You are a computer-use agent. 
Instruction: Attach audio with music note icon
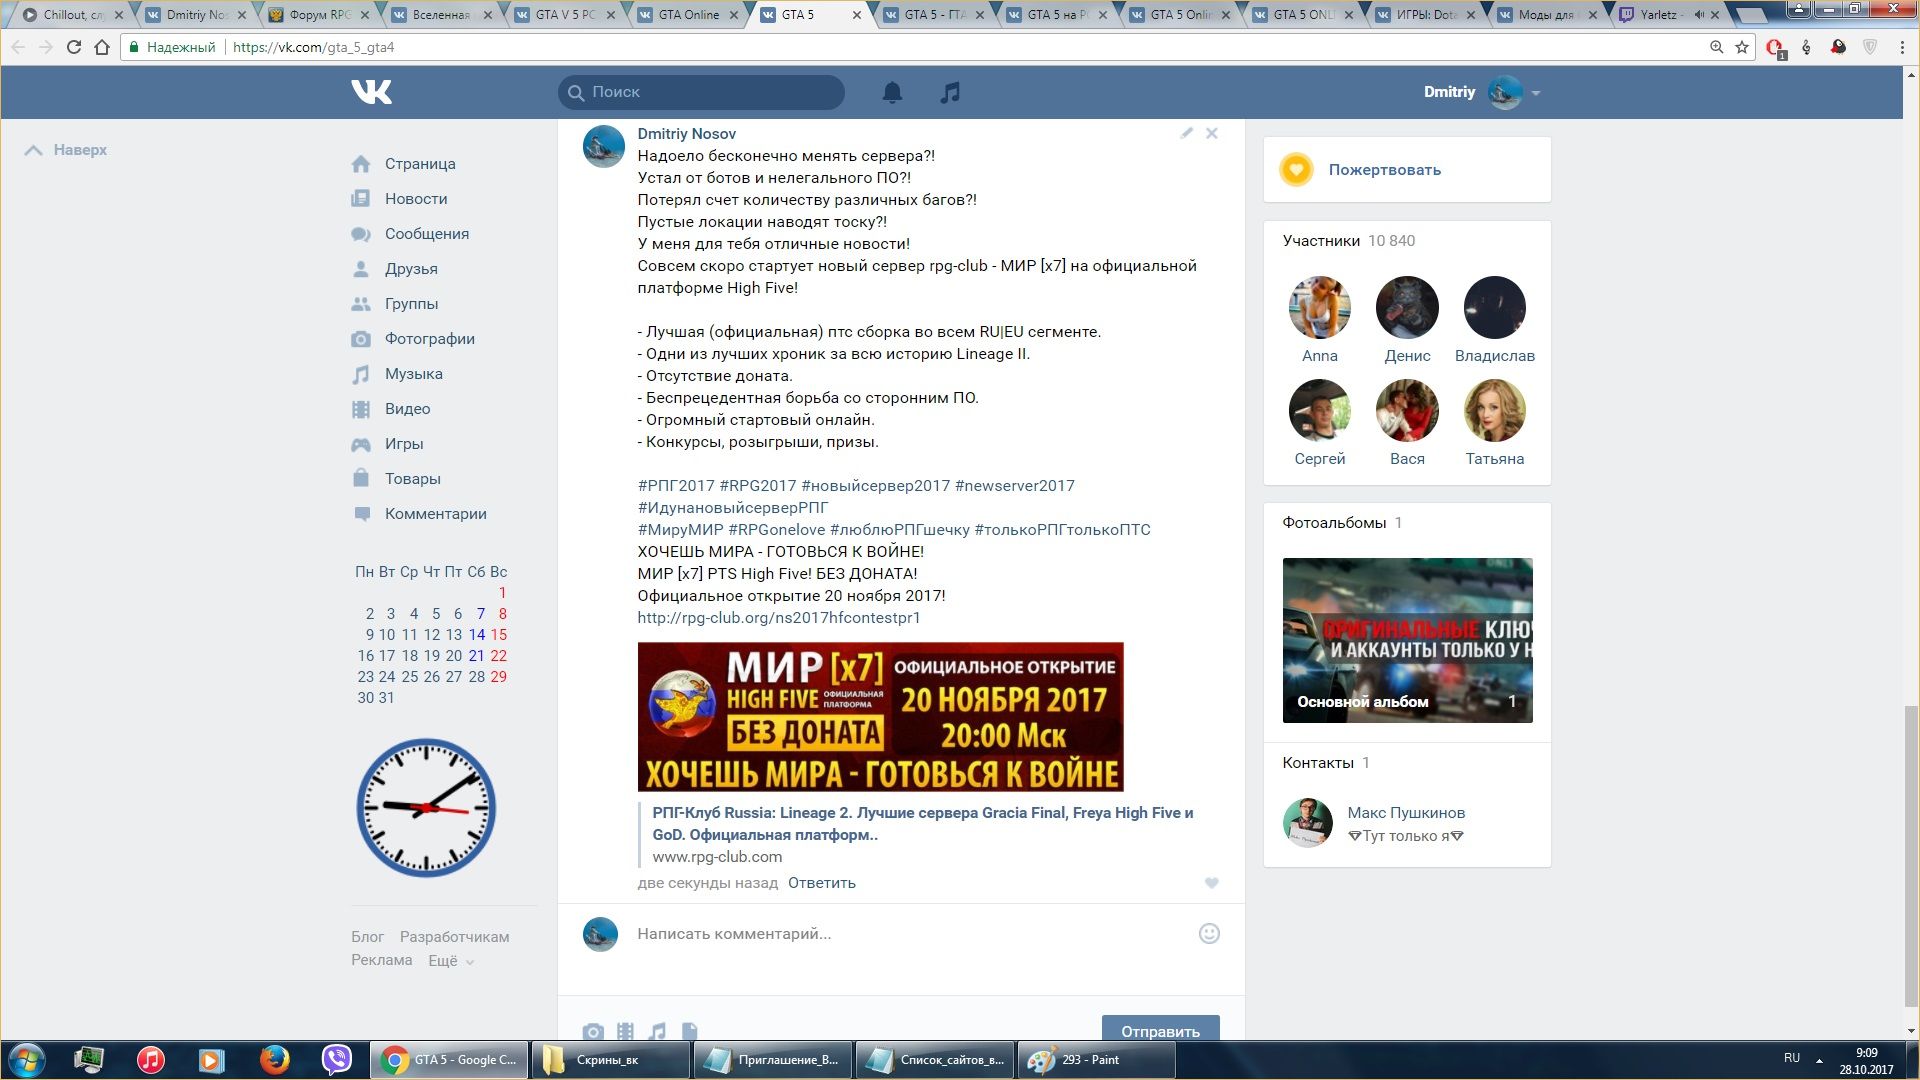tap(657, 1031)
